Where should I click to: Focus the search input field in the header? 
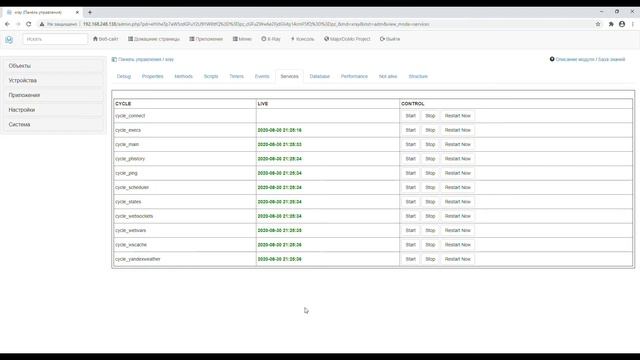(55, 39)
